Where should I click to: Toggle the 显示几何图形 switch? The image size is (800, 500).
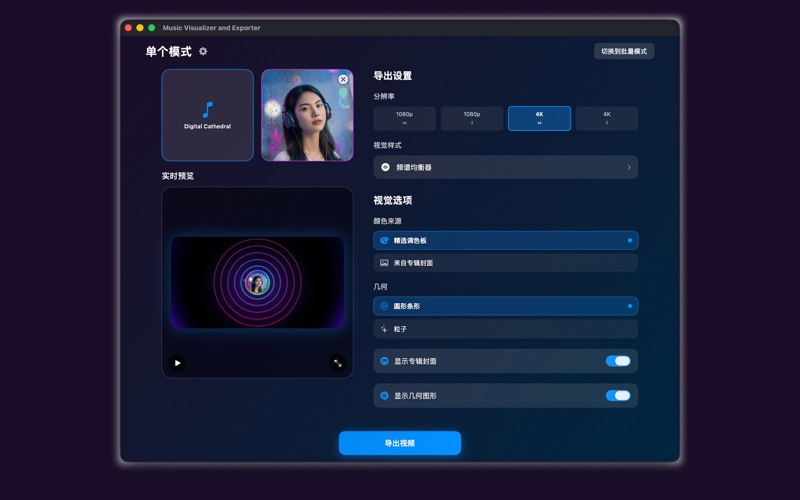tap(618, 395)
